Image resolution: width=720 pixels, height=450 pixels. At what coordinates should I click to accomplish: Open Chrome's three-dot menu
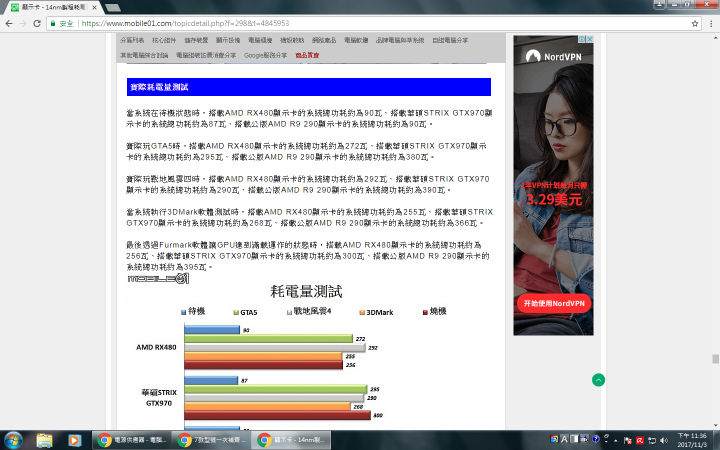pyautogui.click(x=711, y=23)
